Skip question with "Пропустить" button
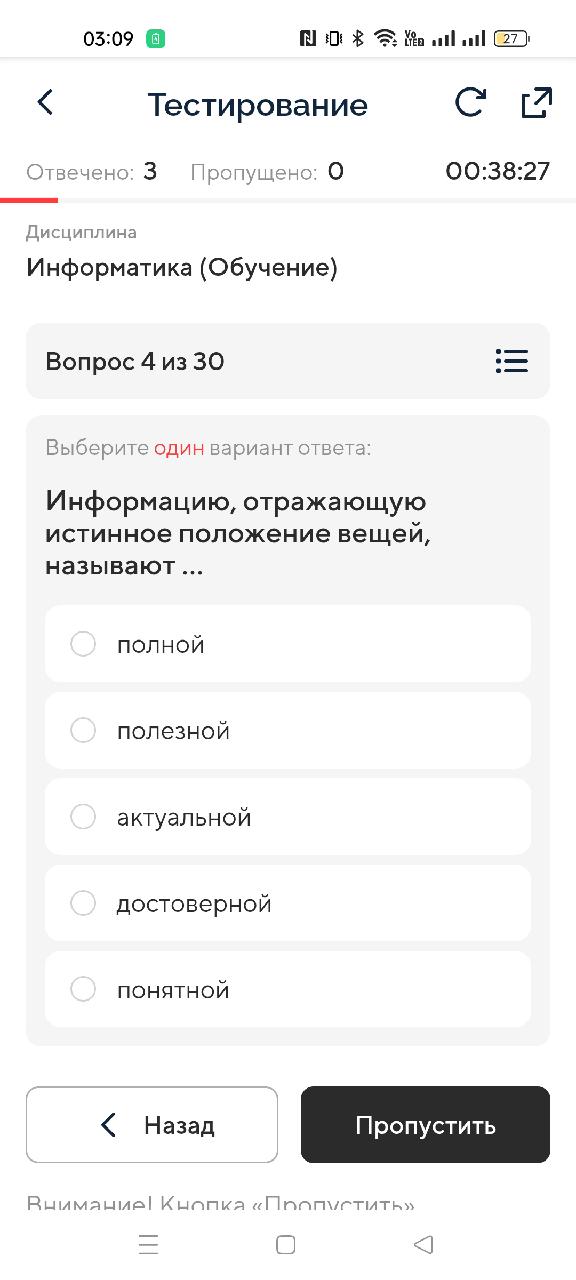 pos(425,1125)
